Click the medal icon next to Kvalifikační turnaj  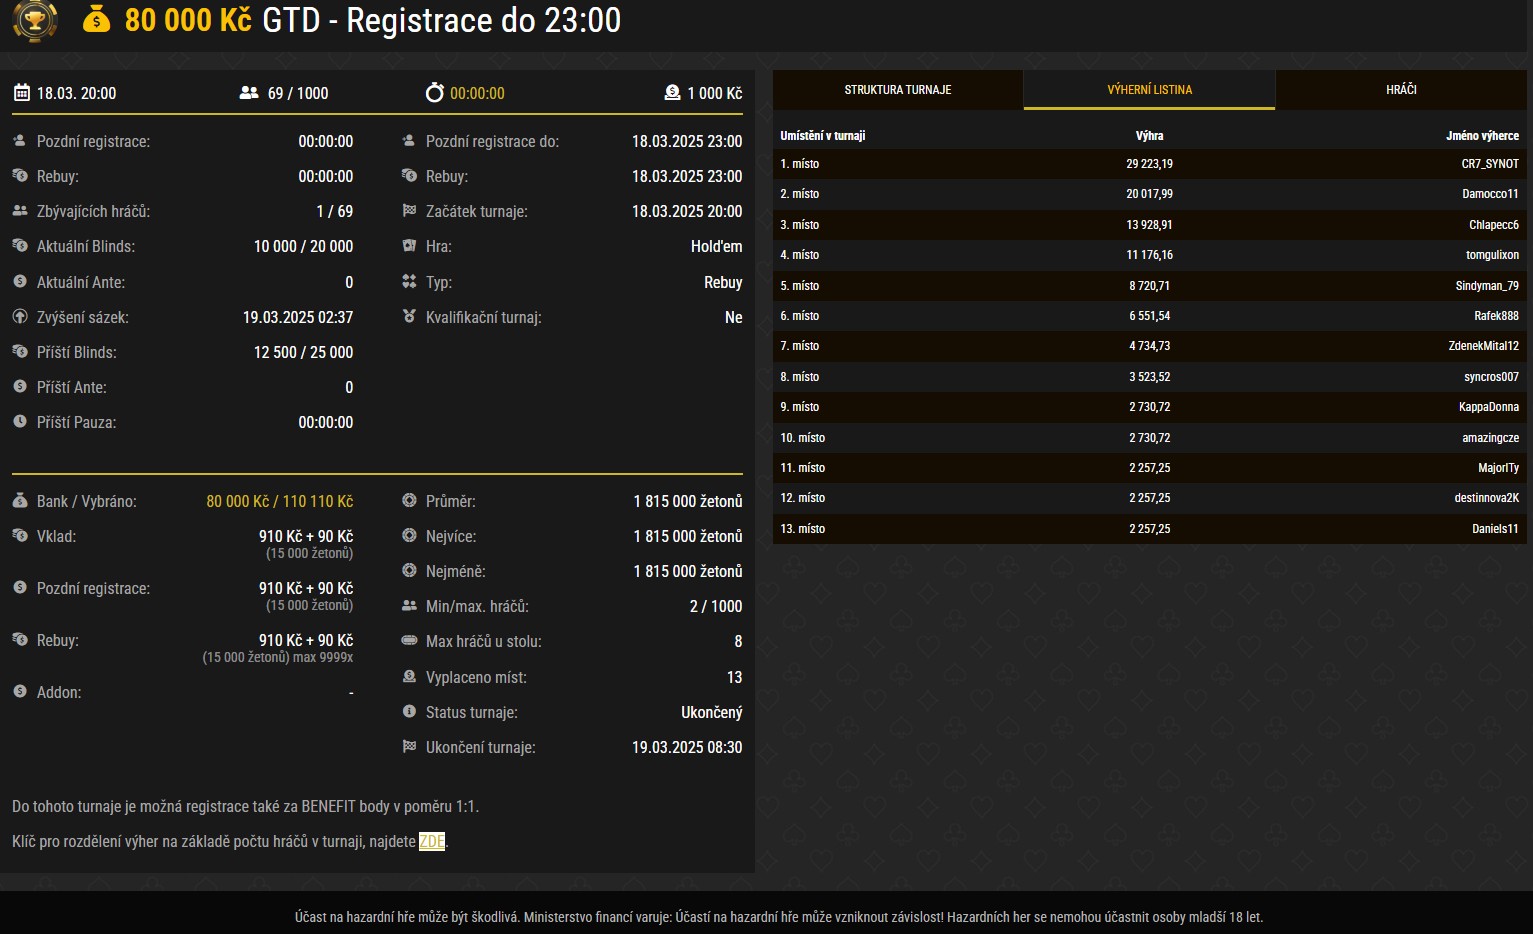[x=409, y=317]
